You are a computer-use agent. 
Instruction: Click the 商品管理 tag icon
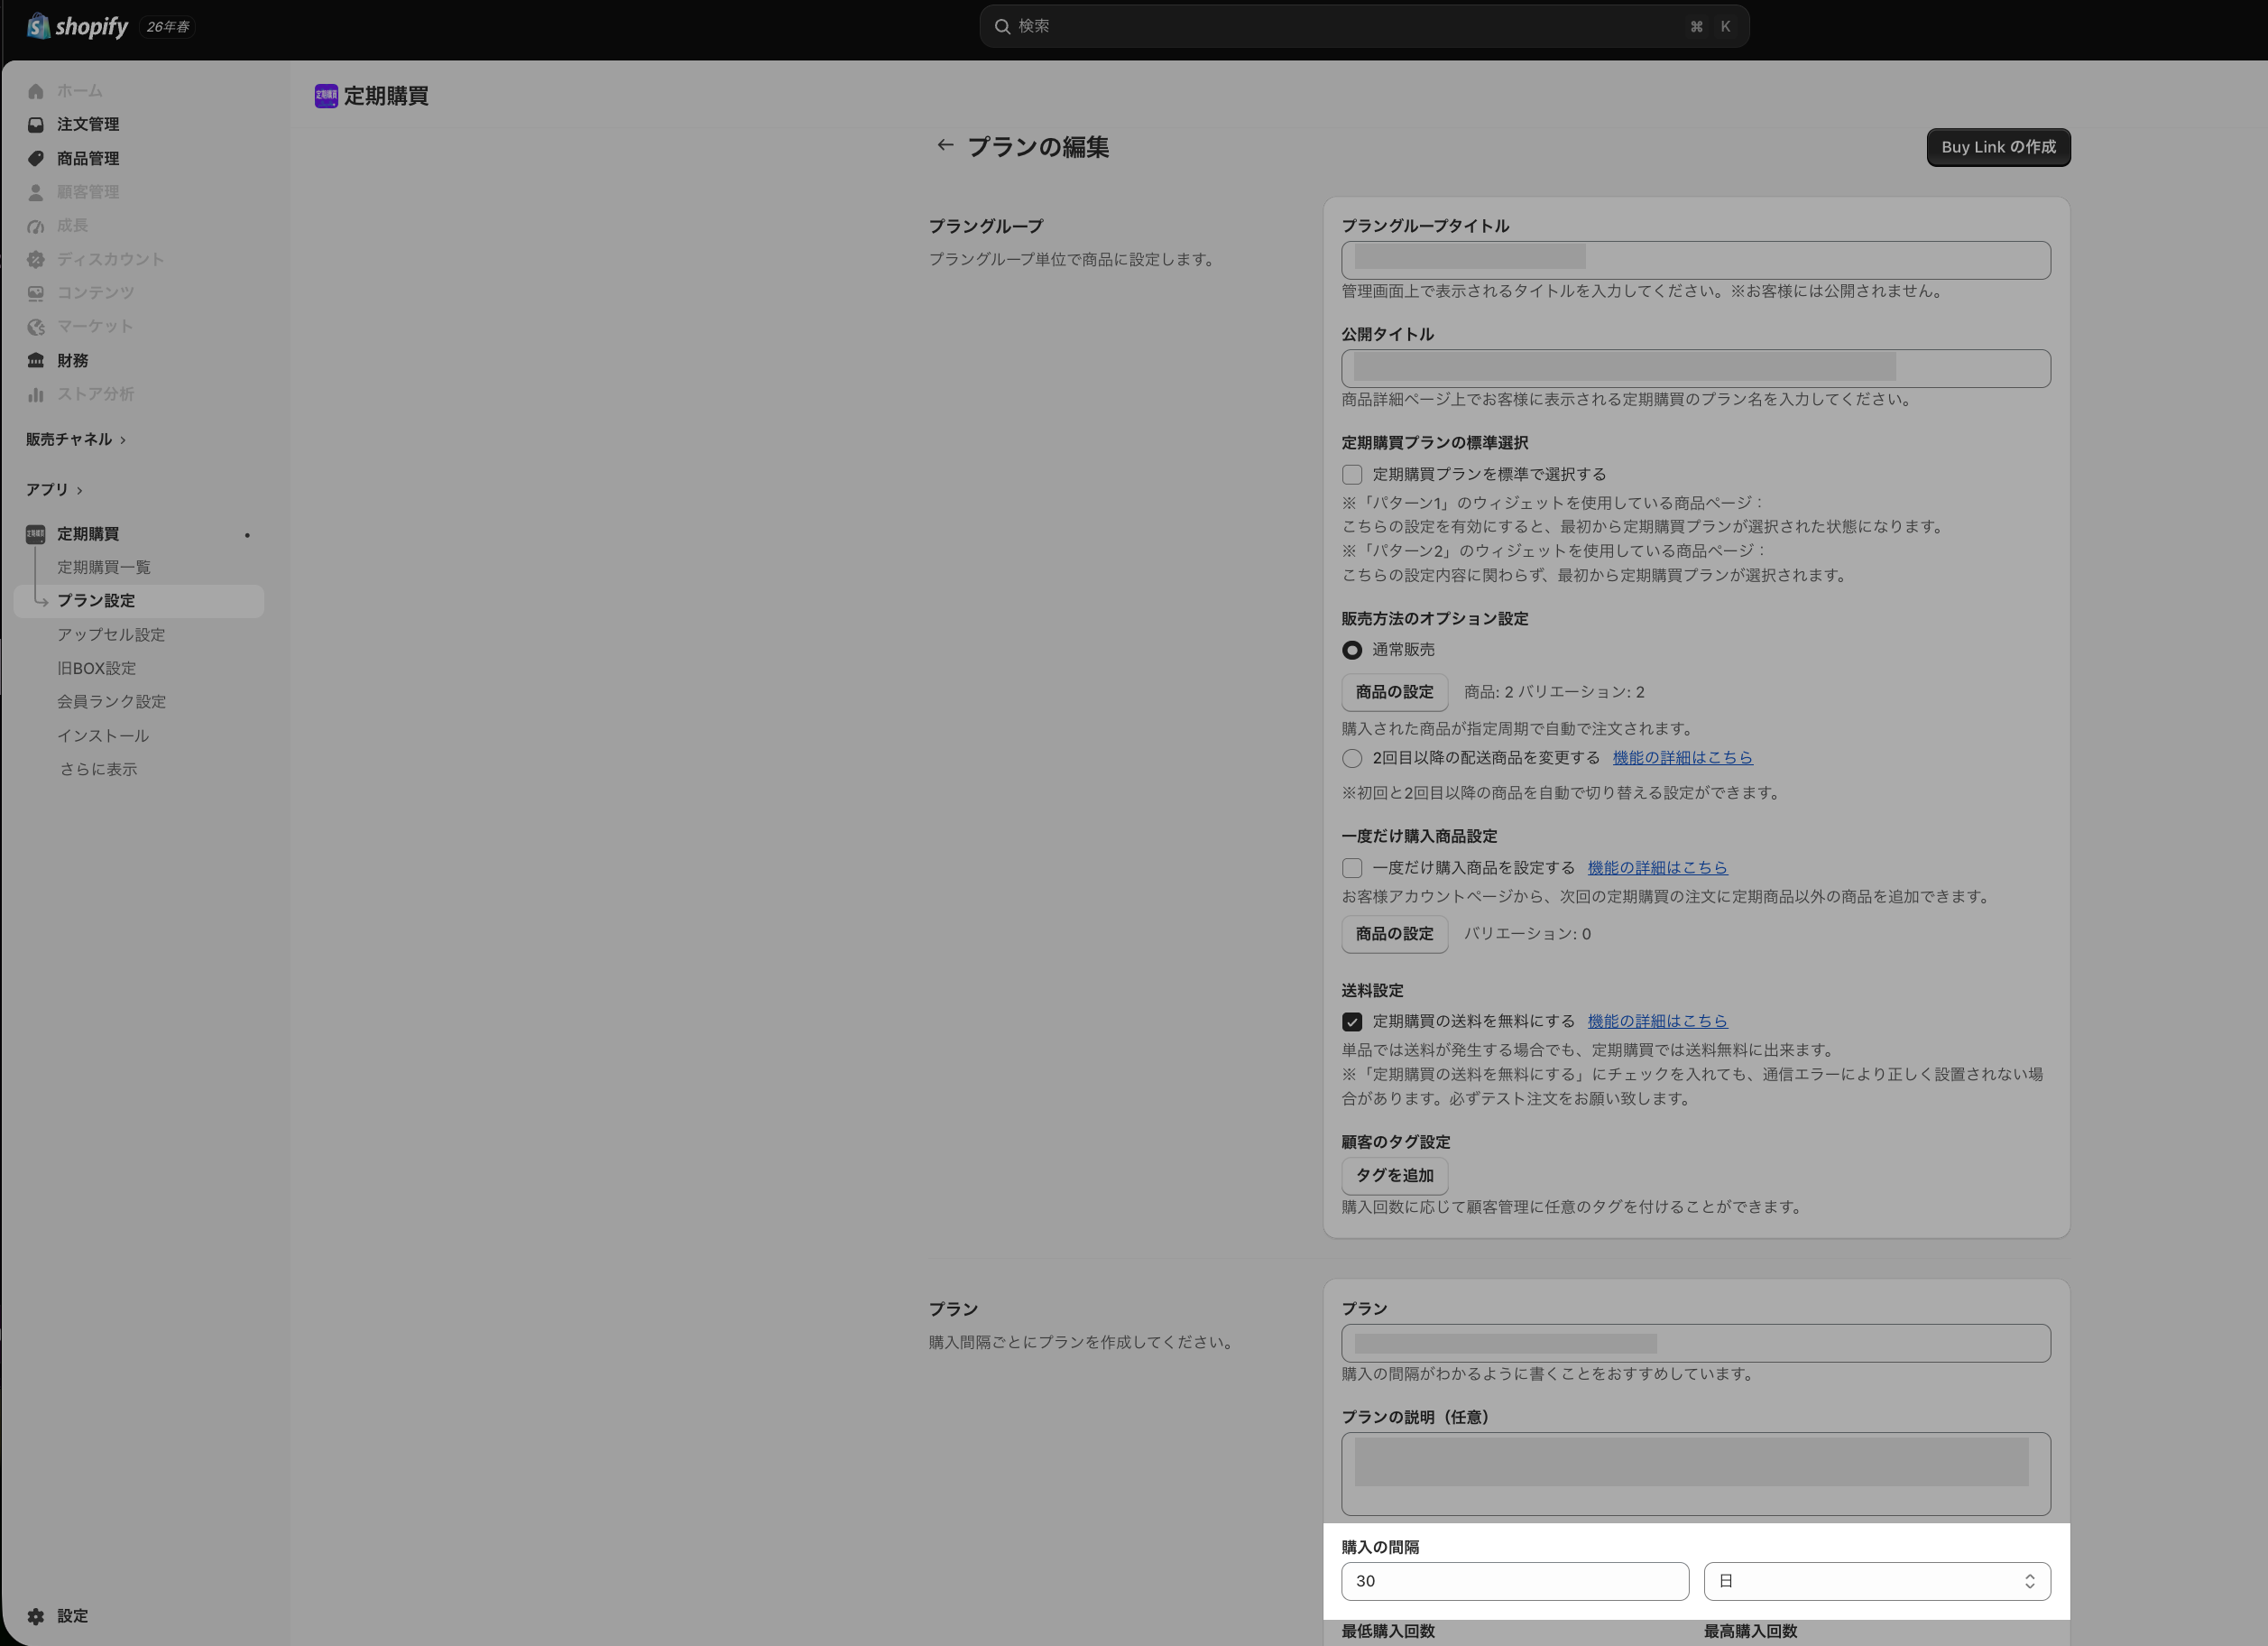(x=36, y=159)
